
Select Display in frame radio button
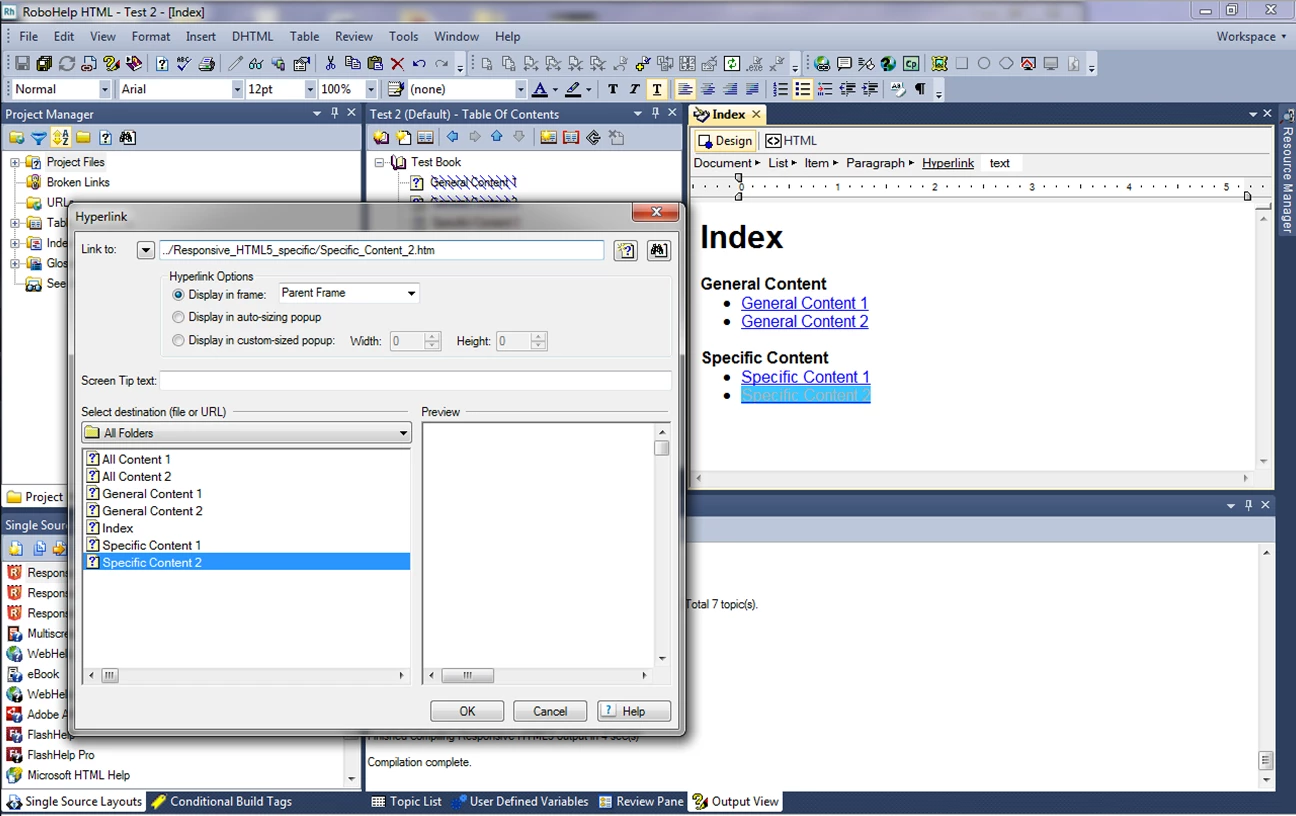[x=179, y=295]
